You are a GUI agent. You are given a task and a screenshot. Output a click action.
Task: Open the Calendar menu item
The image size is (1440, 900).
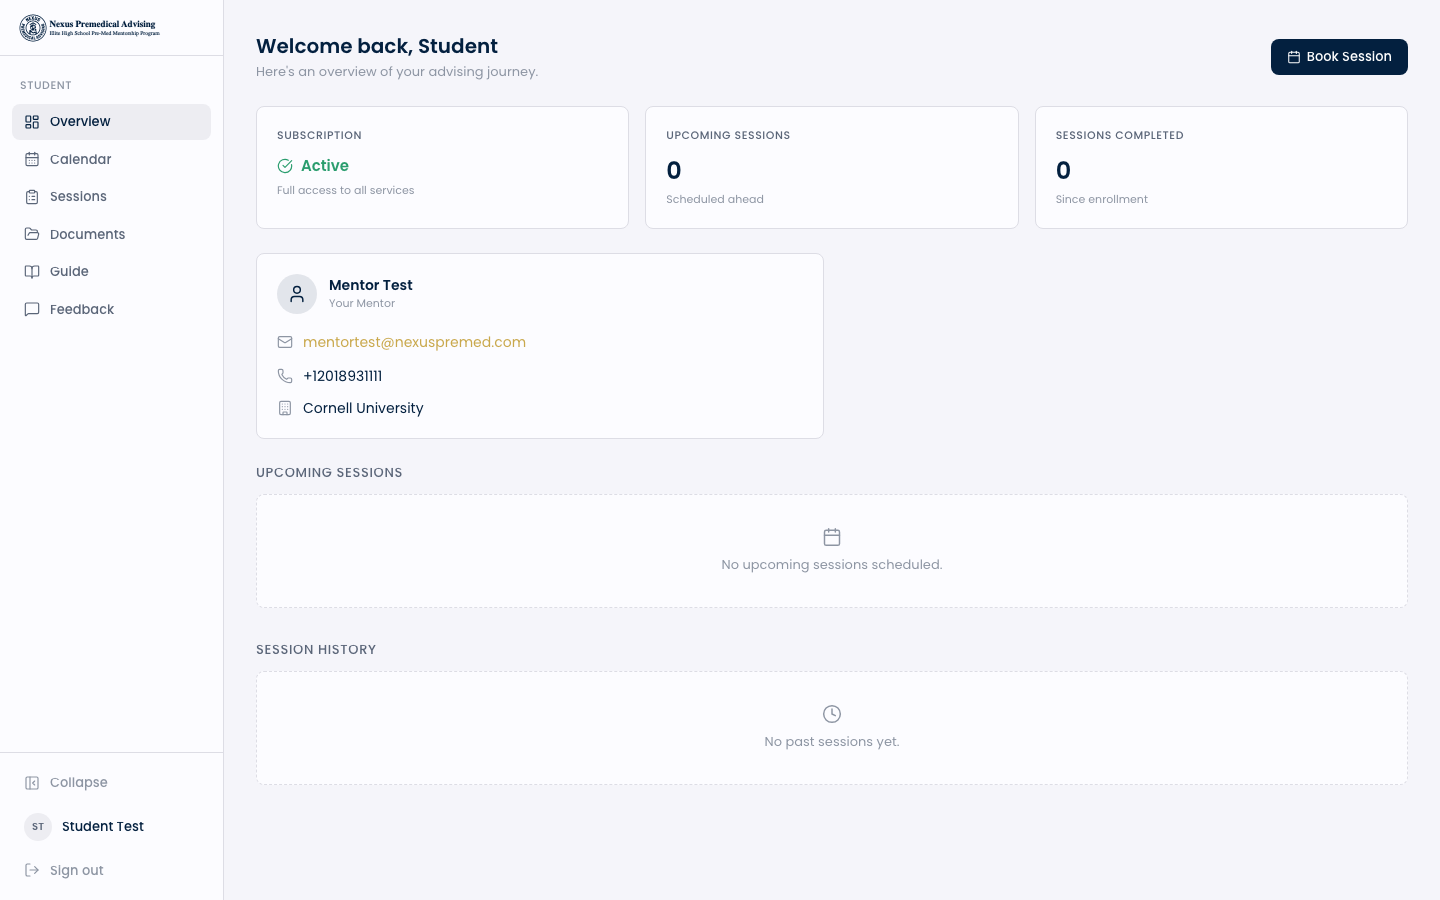click(x=81, y=159)
